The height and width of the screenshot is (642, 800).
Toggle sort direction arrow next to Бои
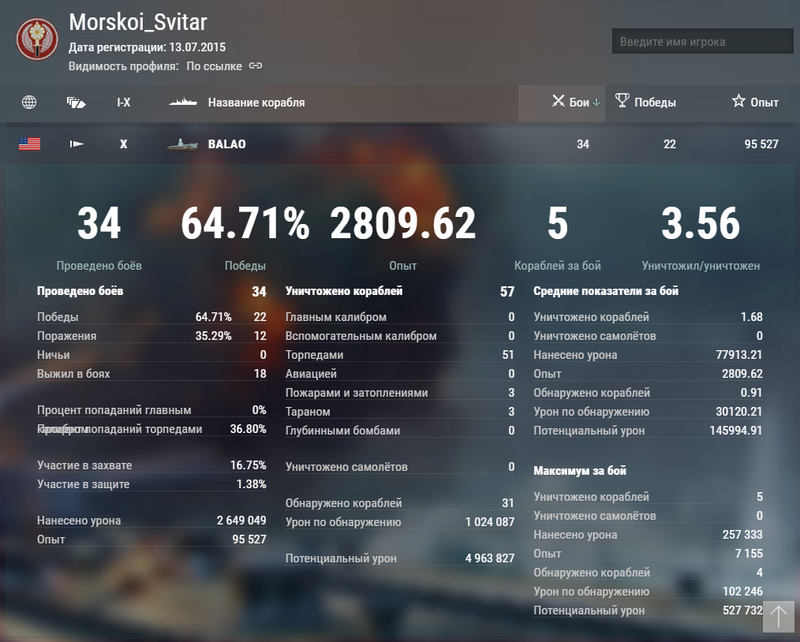click(x=597, y=102)
